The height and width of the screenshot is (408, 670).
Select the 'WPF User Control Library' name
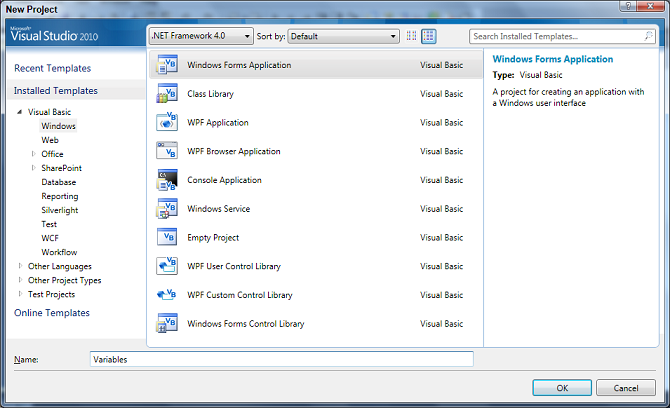coord(234,266)
